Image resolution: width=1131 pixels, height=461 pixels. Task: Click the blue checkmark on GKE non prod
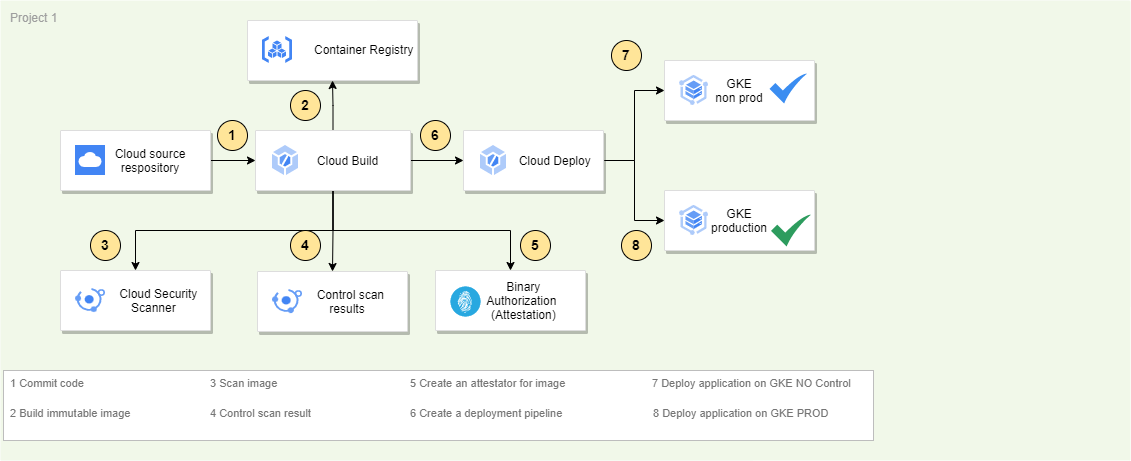[x=787, y=89]
